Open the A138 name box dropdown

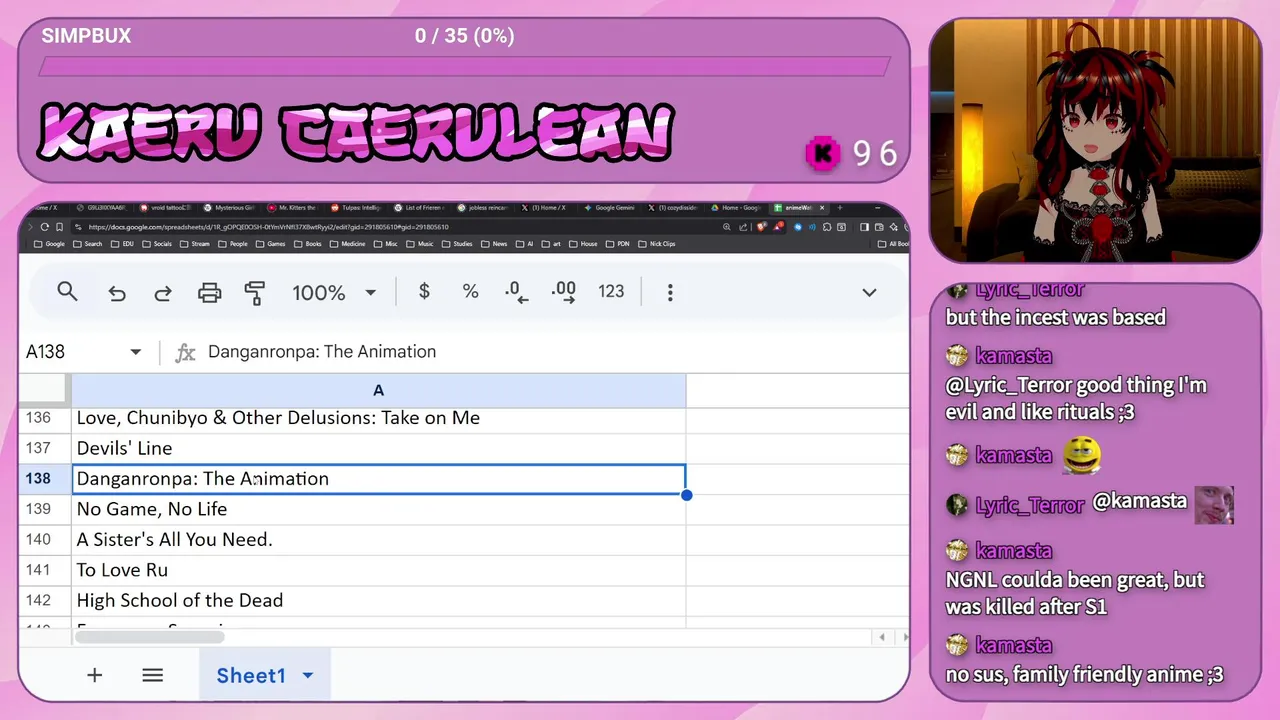tap(136, 352)
